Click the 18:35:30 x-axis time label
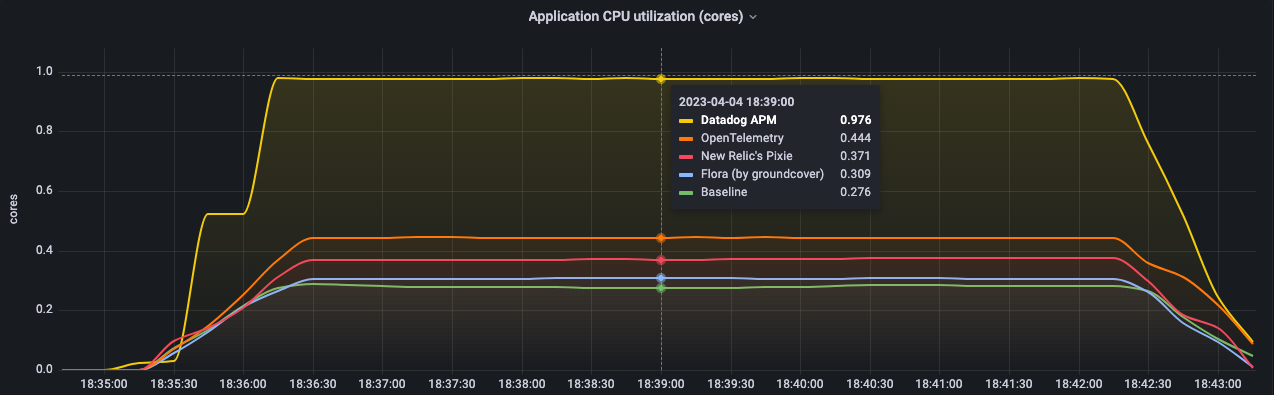Viewport: 1274px width, 395px height. [173, 384]
